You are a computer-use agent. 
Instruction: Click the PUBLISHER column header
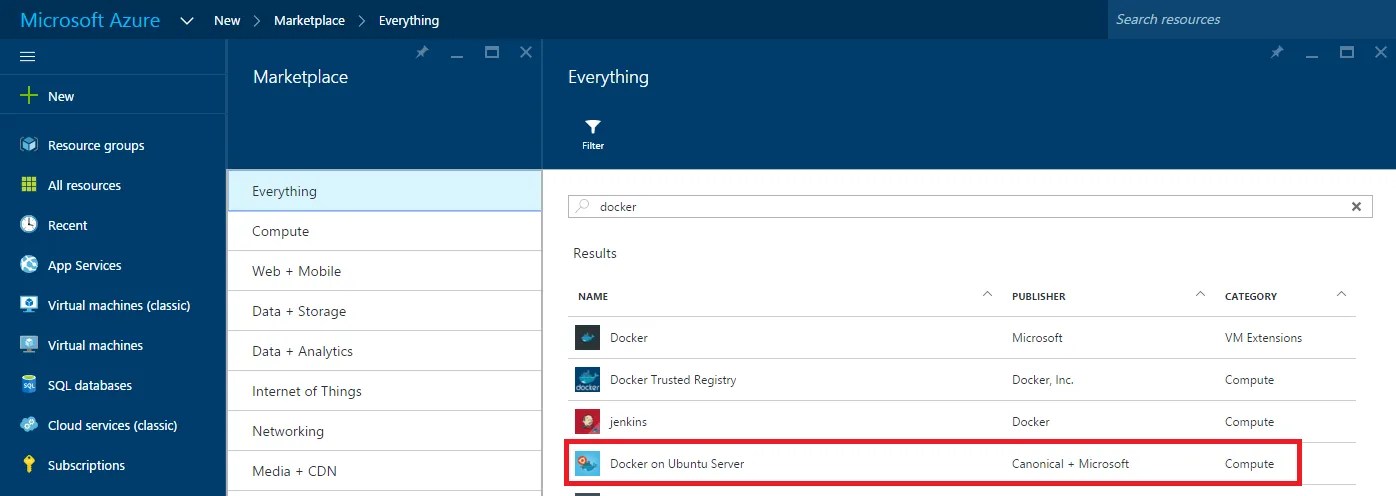1038,297
